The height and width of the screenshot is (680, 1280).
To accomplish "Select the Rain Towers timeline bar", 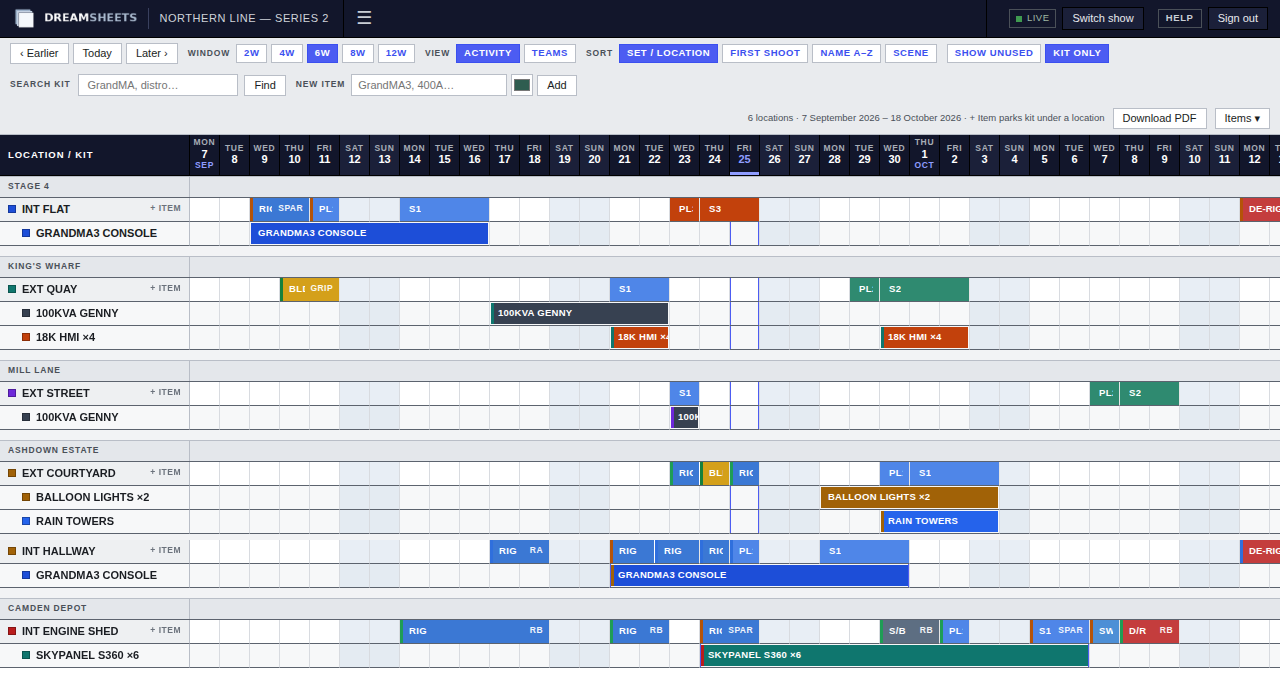I will pyautogui.click(x=939, y=521).
